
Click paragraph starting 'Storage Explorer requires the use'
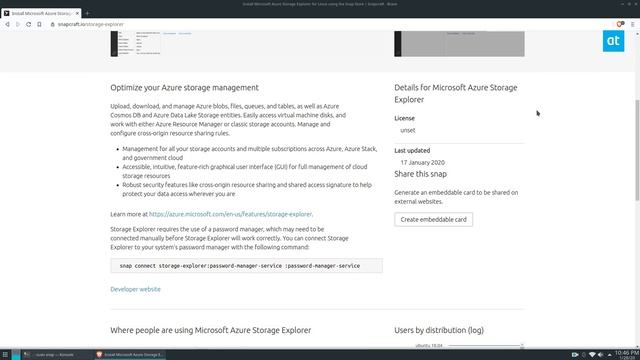pos(229,238)
